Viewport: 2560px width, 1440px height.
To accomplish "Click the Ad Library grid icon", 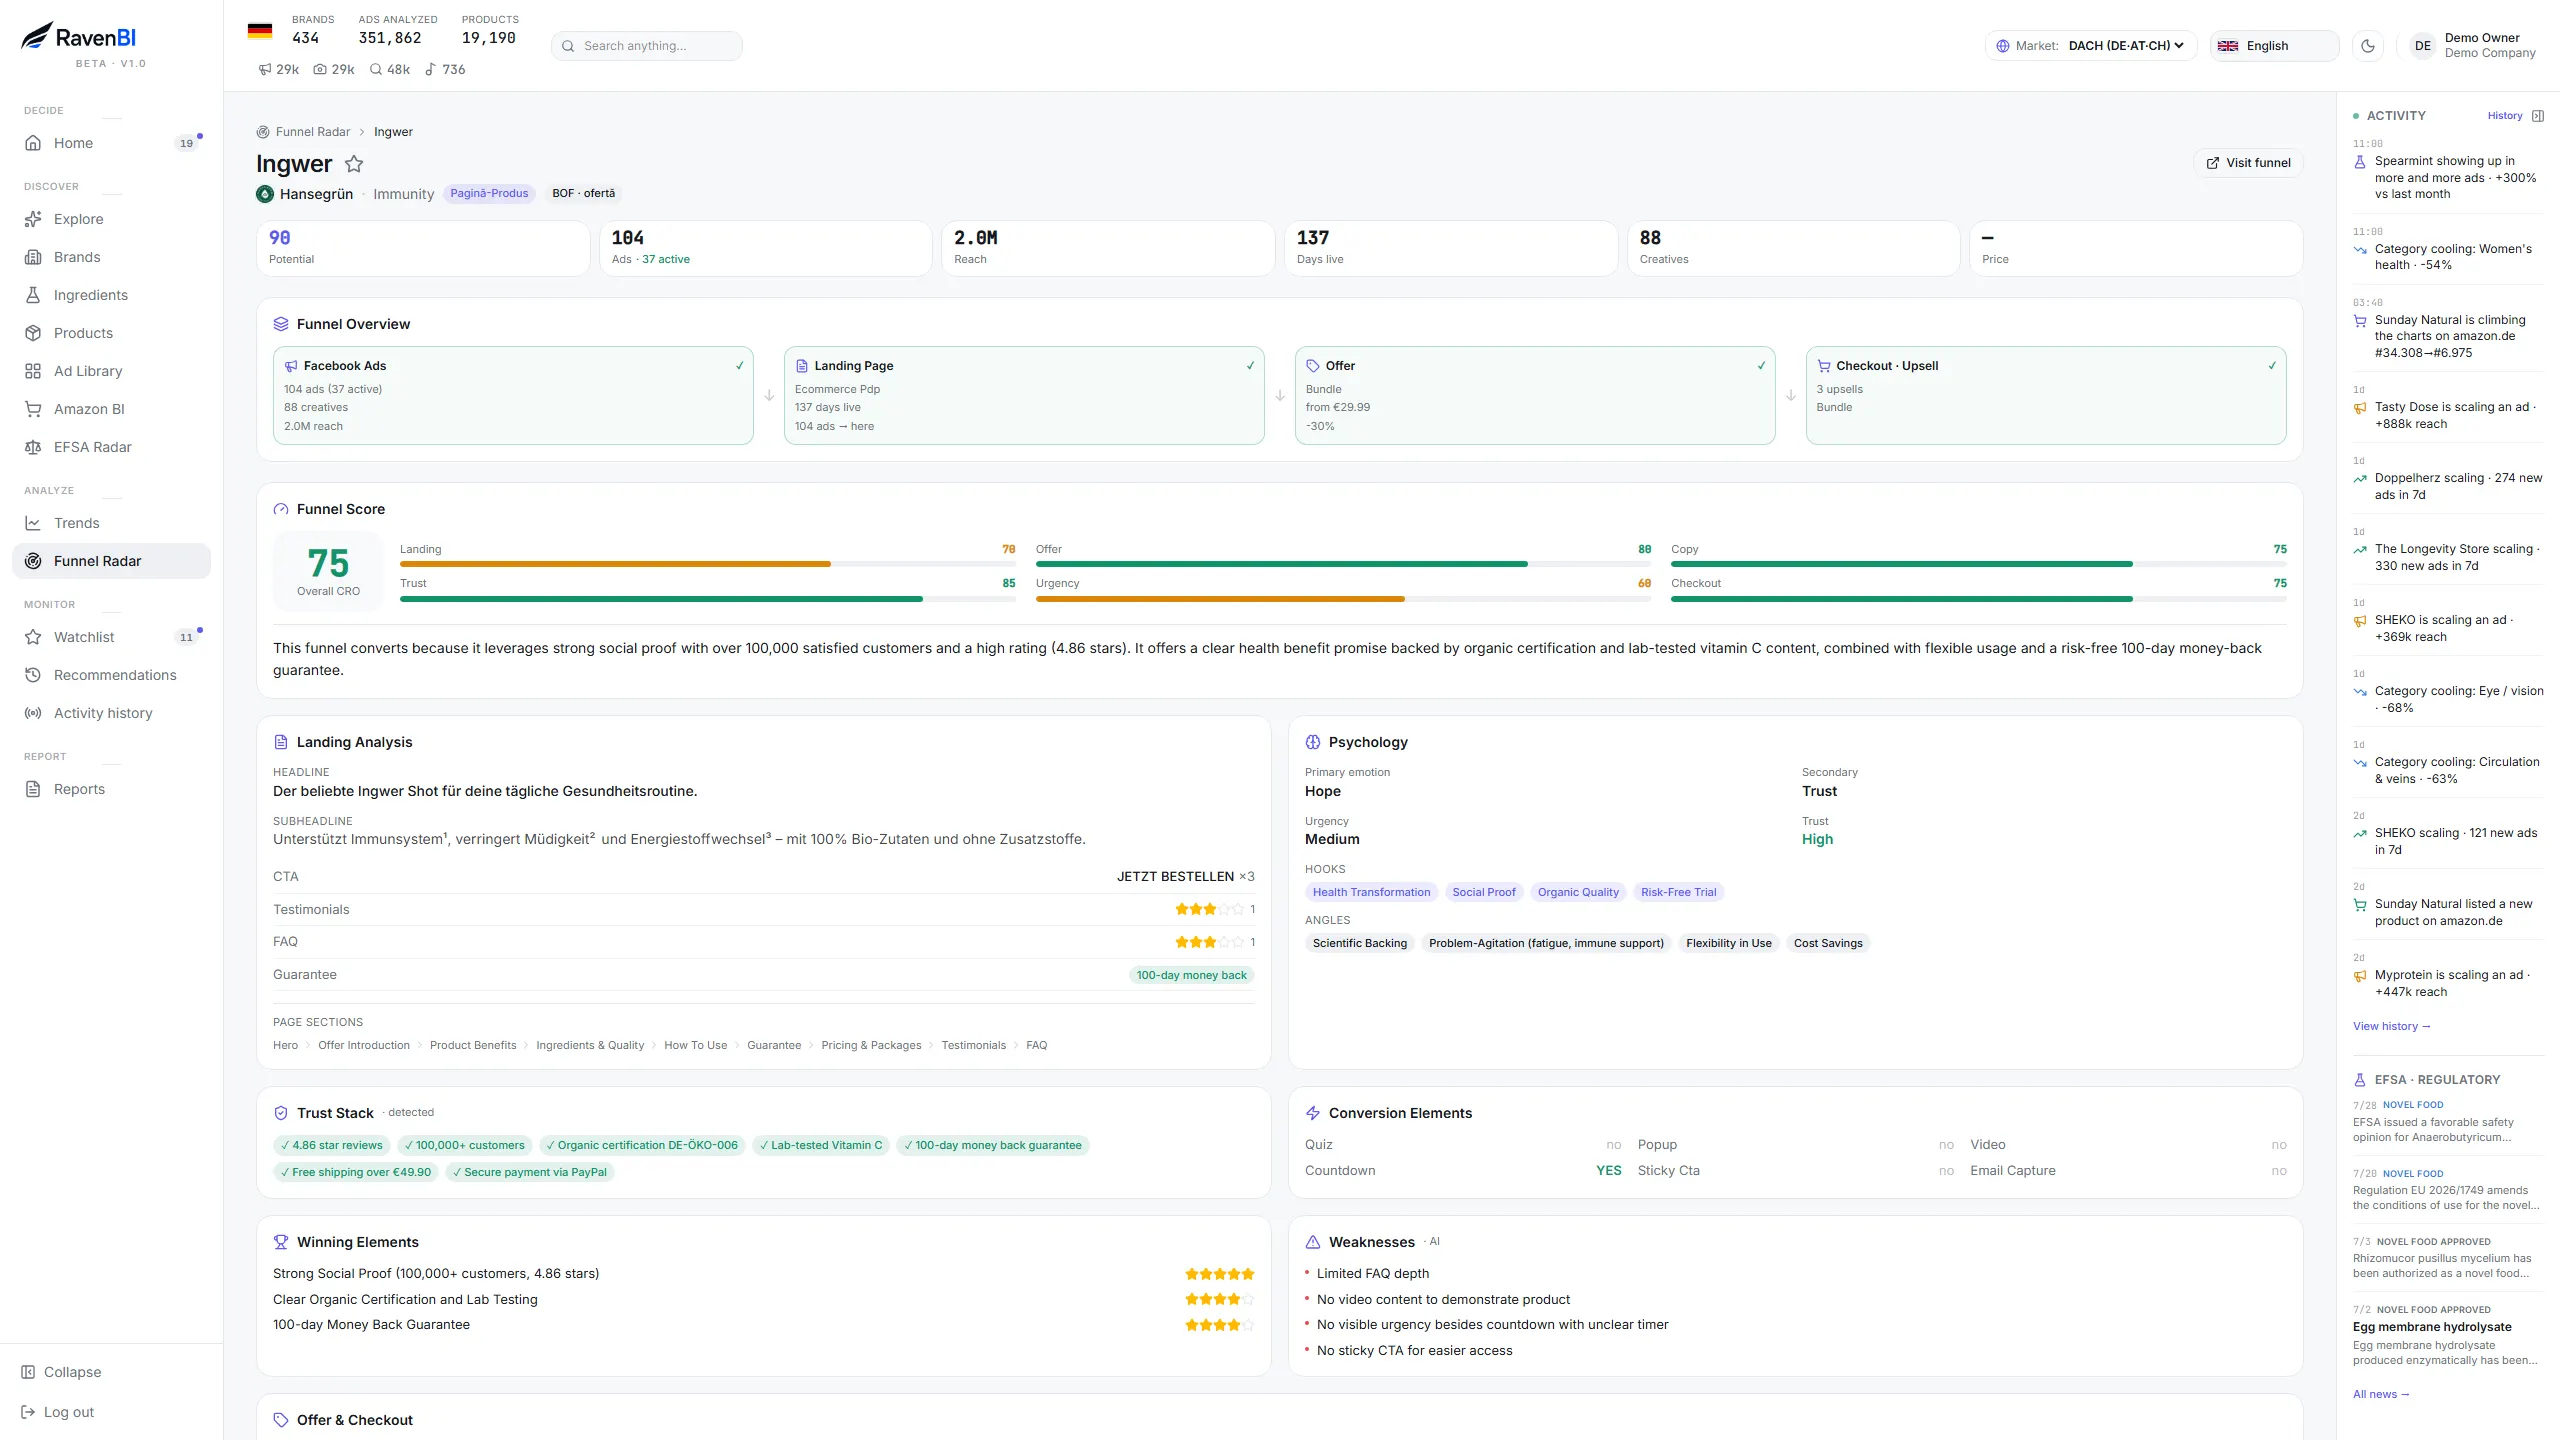I will (x=33, y=371).
